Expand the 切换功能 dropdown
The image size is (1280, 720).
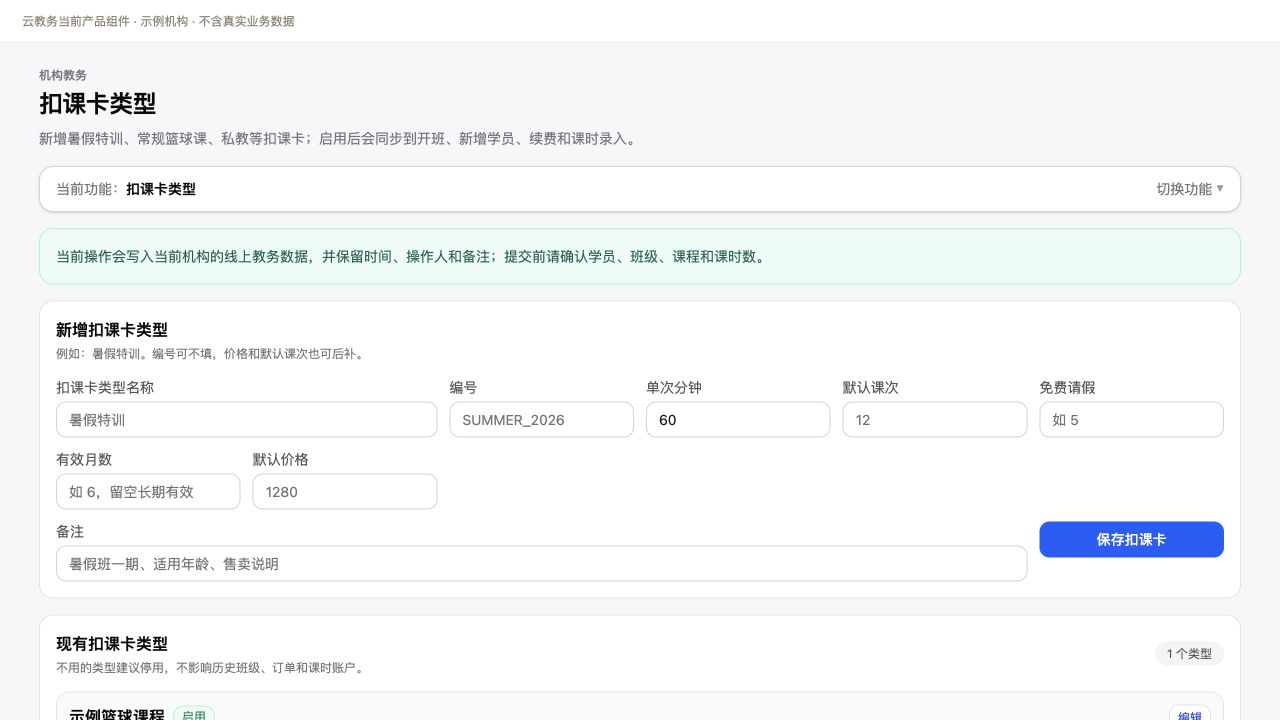click(1190, 189)
